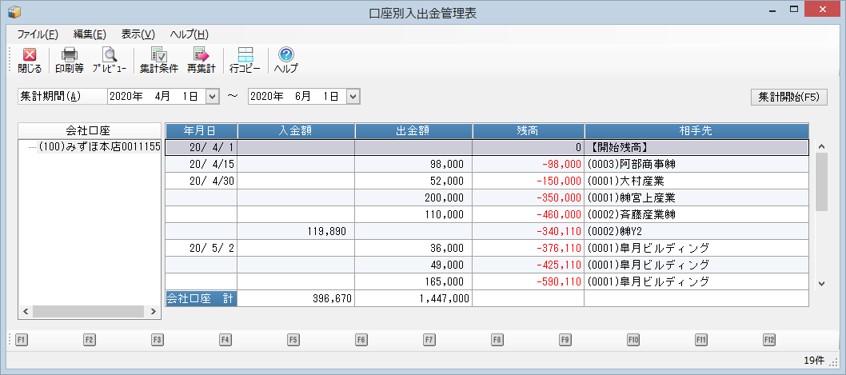Click the 閉じる (close) toolbar icon
The width and height of the screenshot is (846, 375).
29,60
